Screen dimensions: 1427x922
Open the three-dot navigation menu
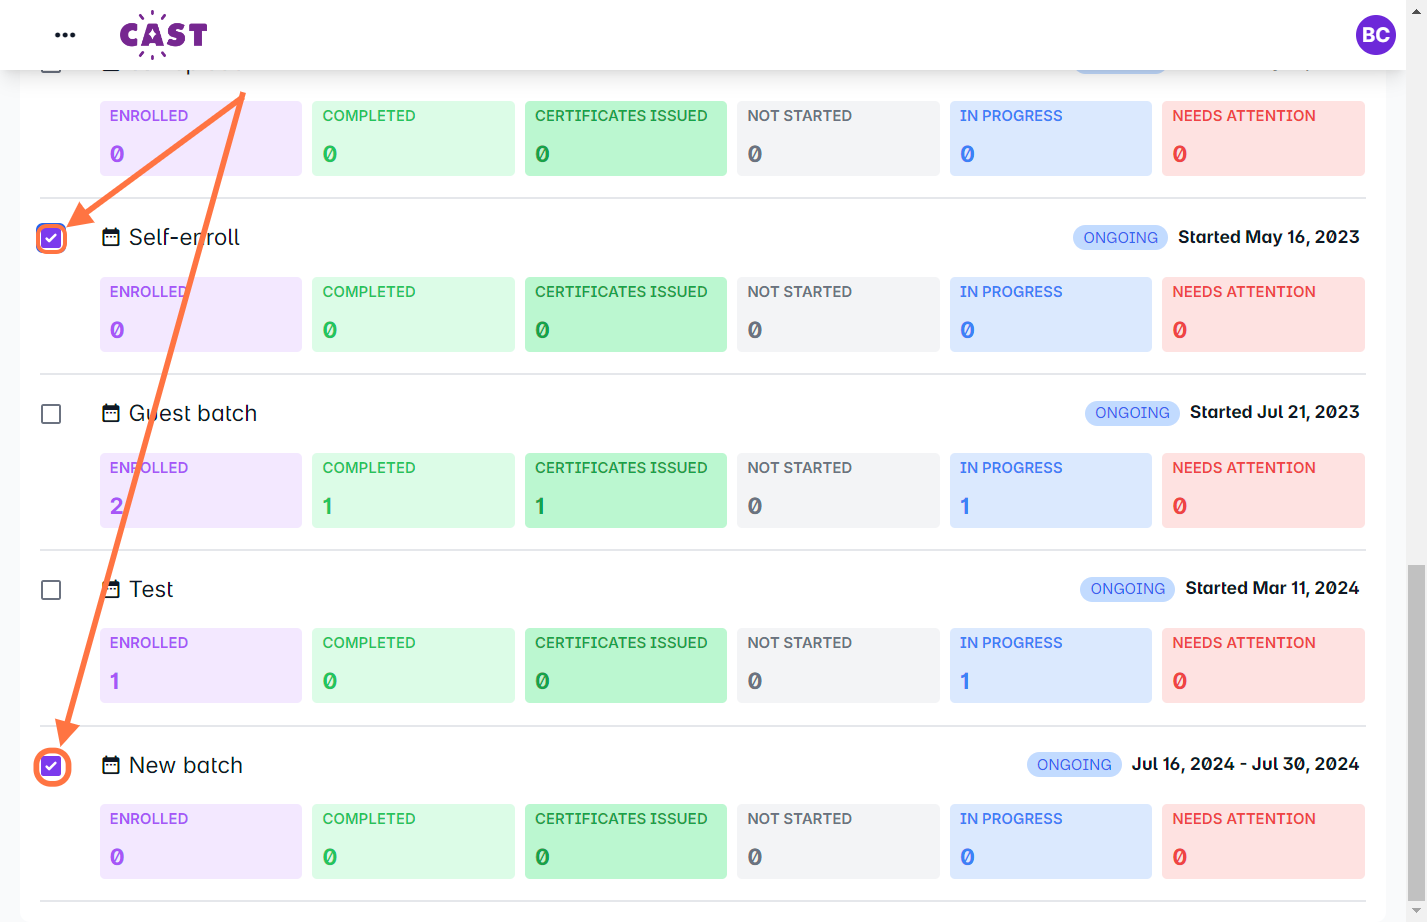pyautogui.click(x=65, y=35)
